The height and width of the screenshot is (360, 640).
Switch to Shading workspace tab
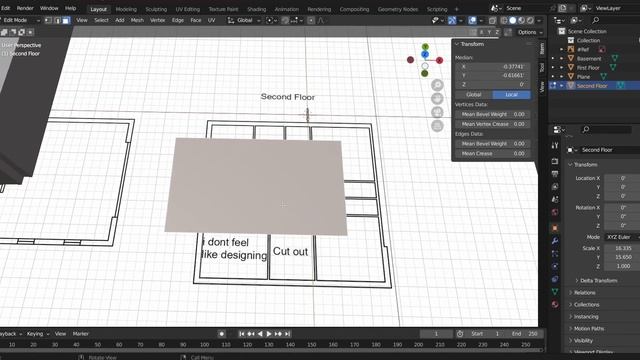(256, 9)
